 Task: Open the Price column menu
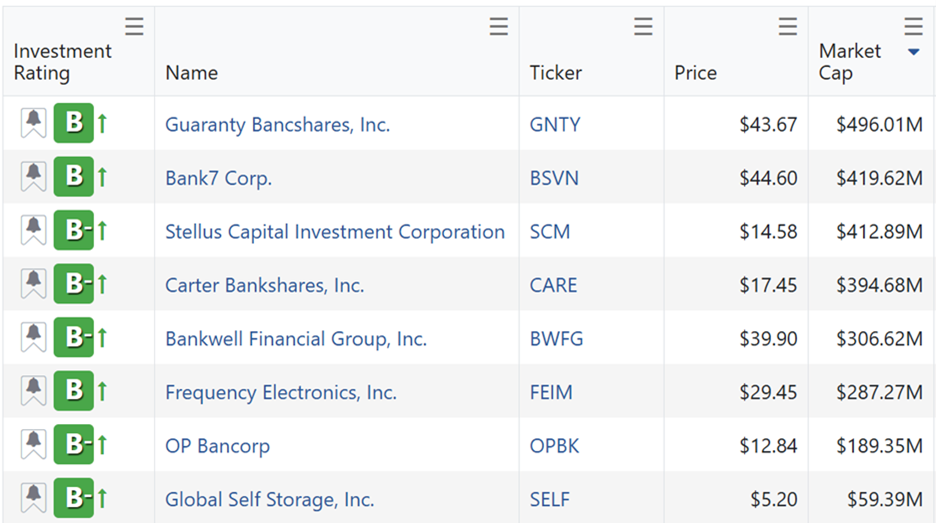(788, 26)
